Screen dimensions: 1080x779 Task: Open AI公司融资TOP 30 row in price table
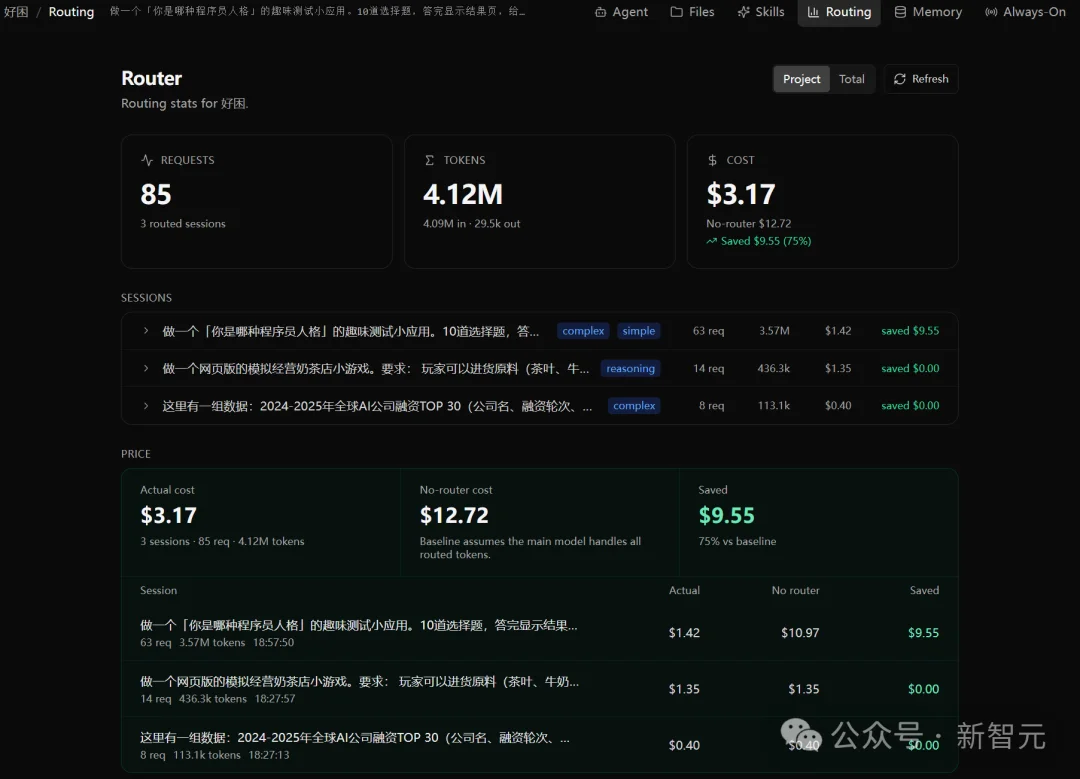pyautogui.click(x=539, y=745)
